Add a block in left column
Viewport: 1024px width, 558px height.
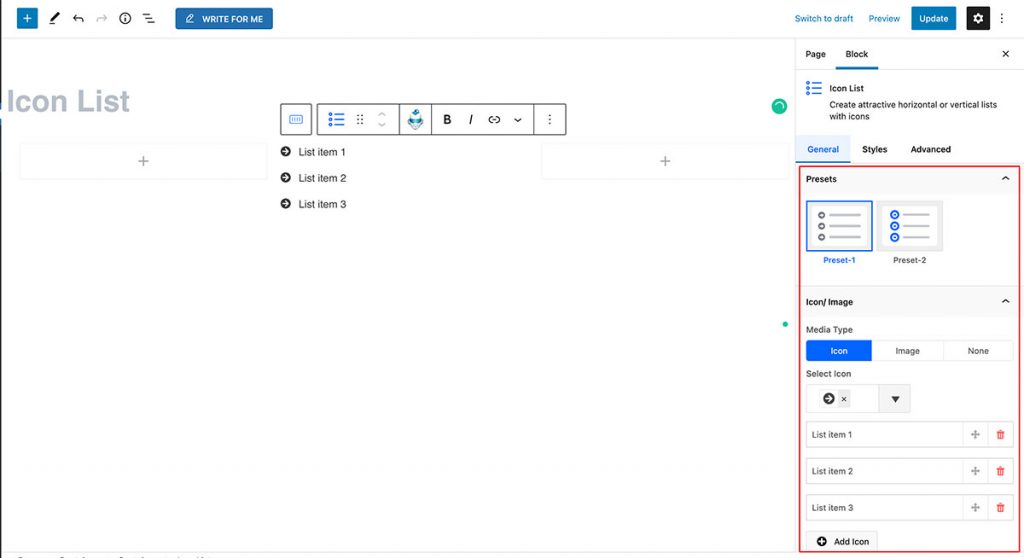(x=143, y=161)
